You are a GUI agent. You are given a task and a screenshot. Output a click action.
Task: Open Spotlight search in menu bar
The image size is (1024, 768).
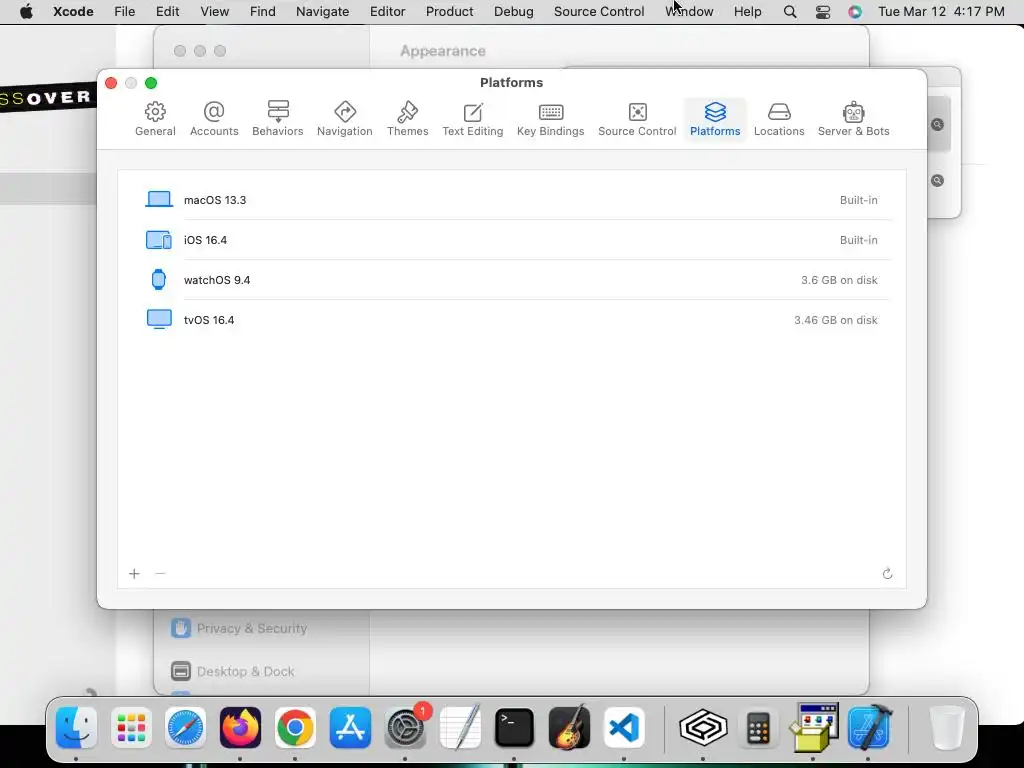(x=790, y=12)
